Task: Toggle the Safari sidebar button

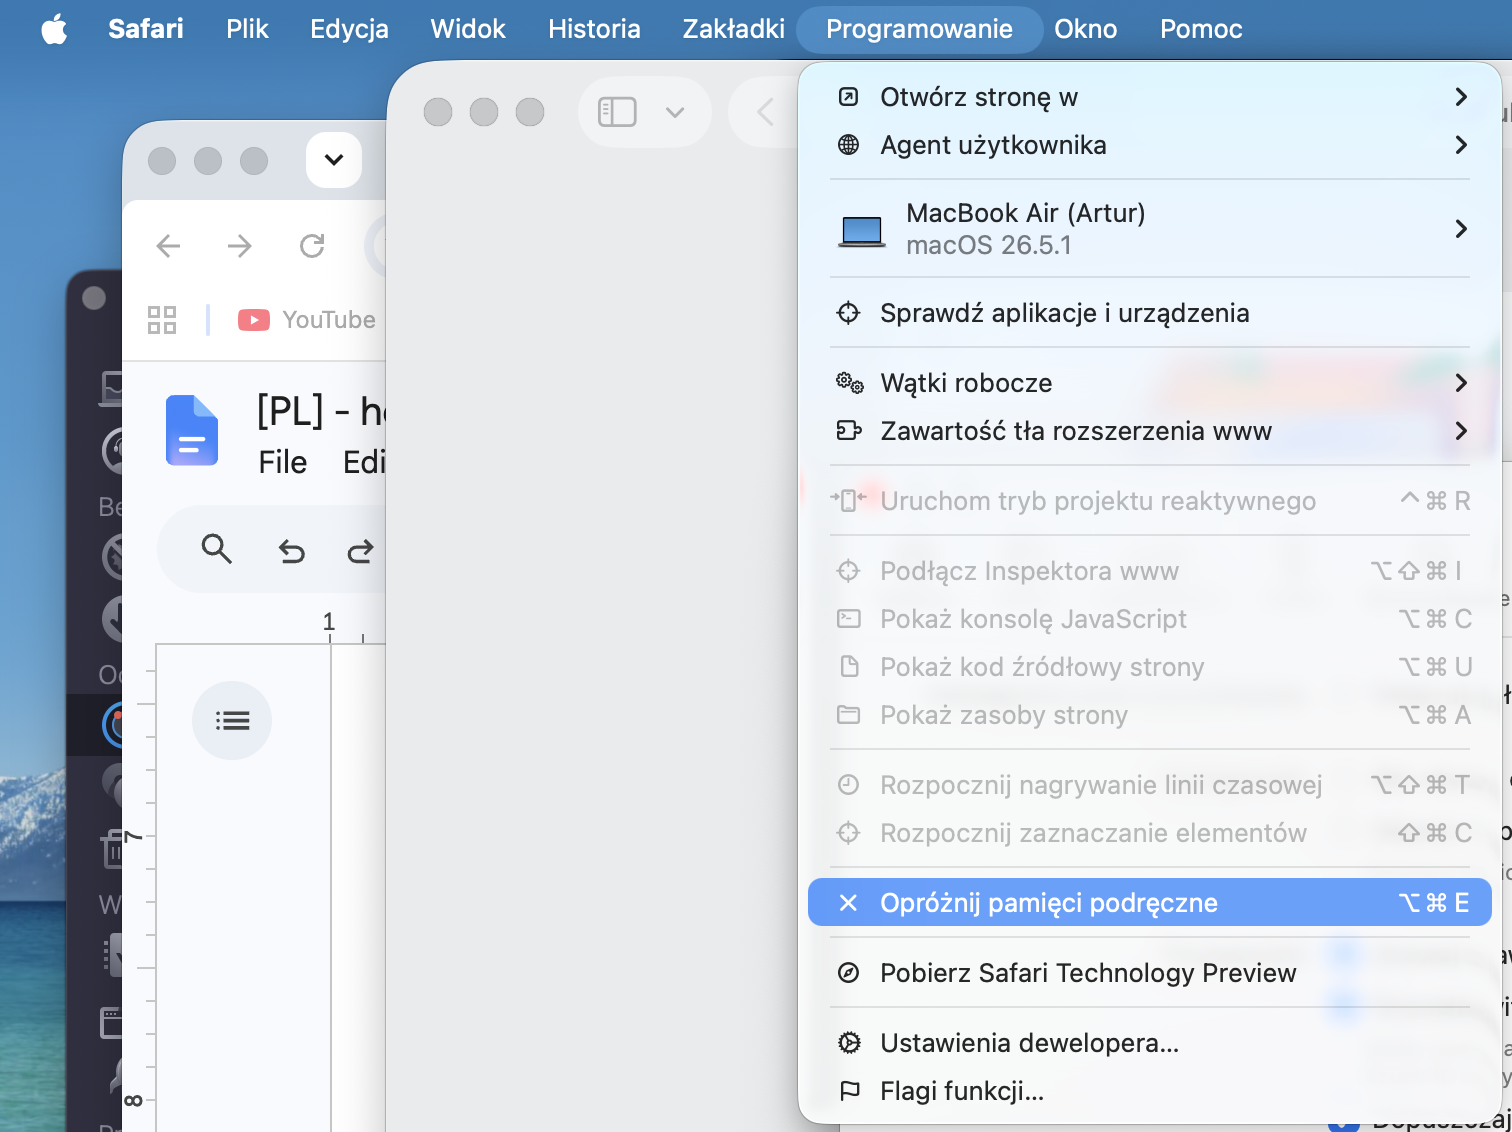Action: [x=617, y=112]
